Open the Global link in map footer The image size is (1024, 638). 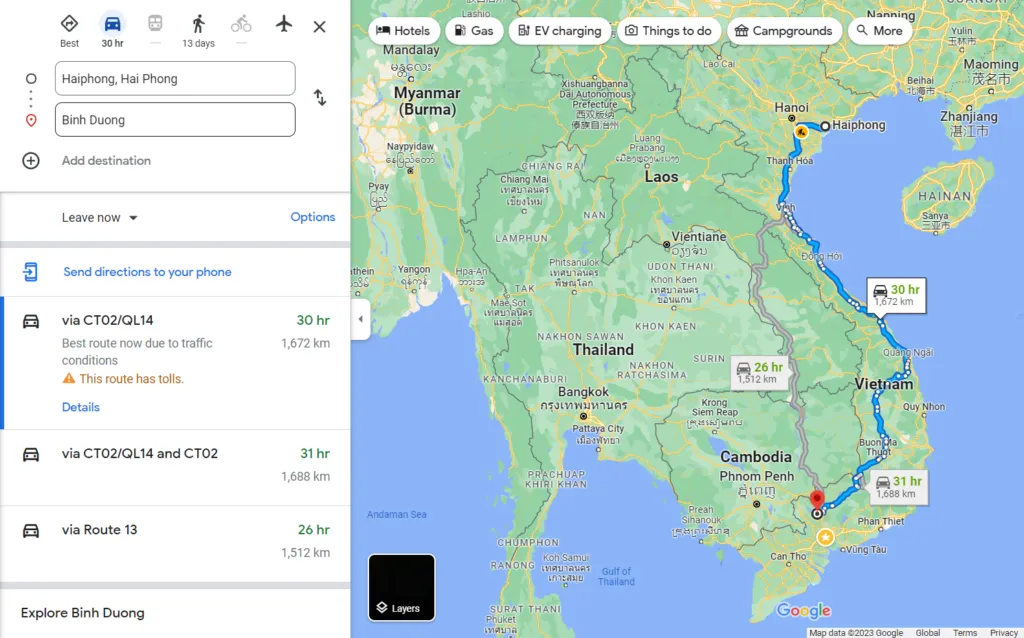(x=928, y=633)
